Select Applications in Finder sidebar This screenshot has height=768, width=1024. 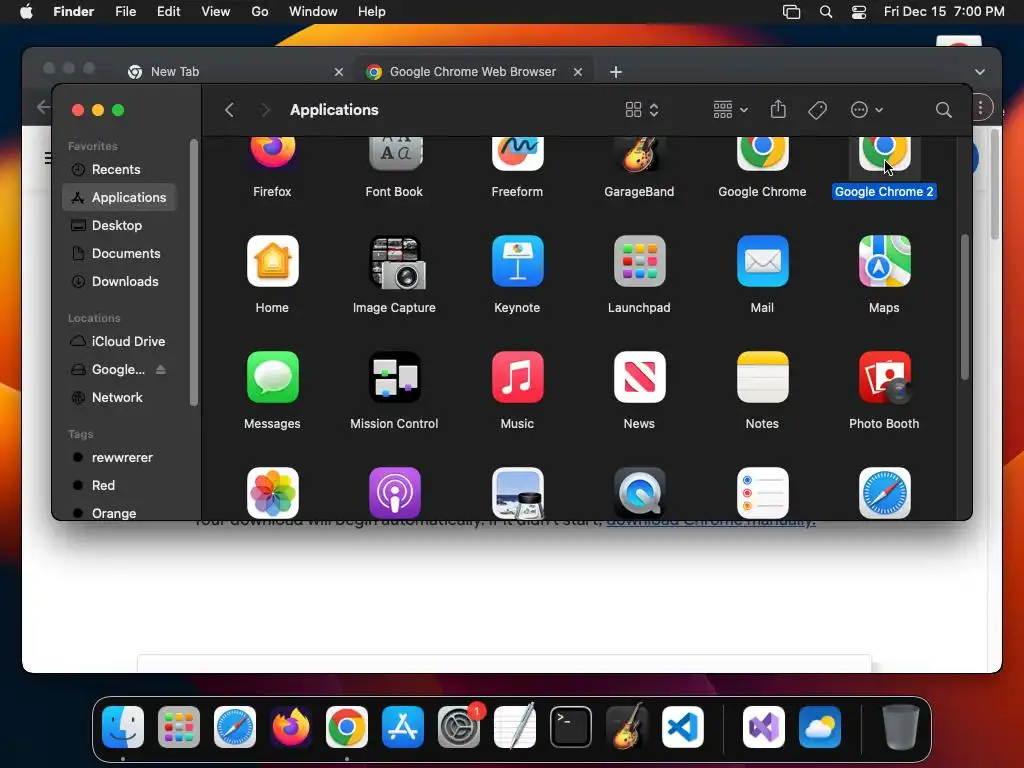(x=119, y=197)
